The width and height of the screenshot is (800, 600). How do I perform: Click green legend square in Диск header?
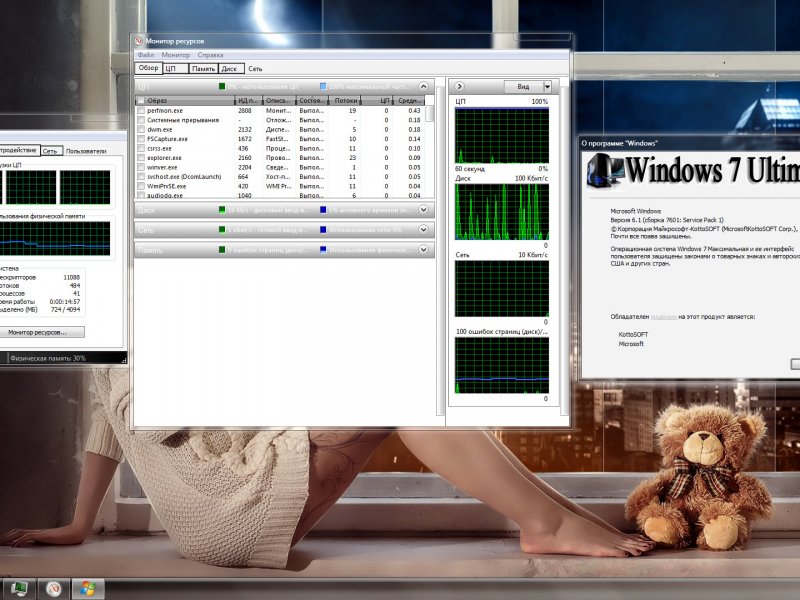(222, 210)
